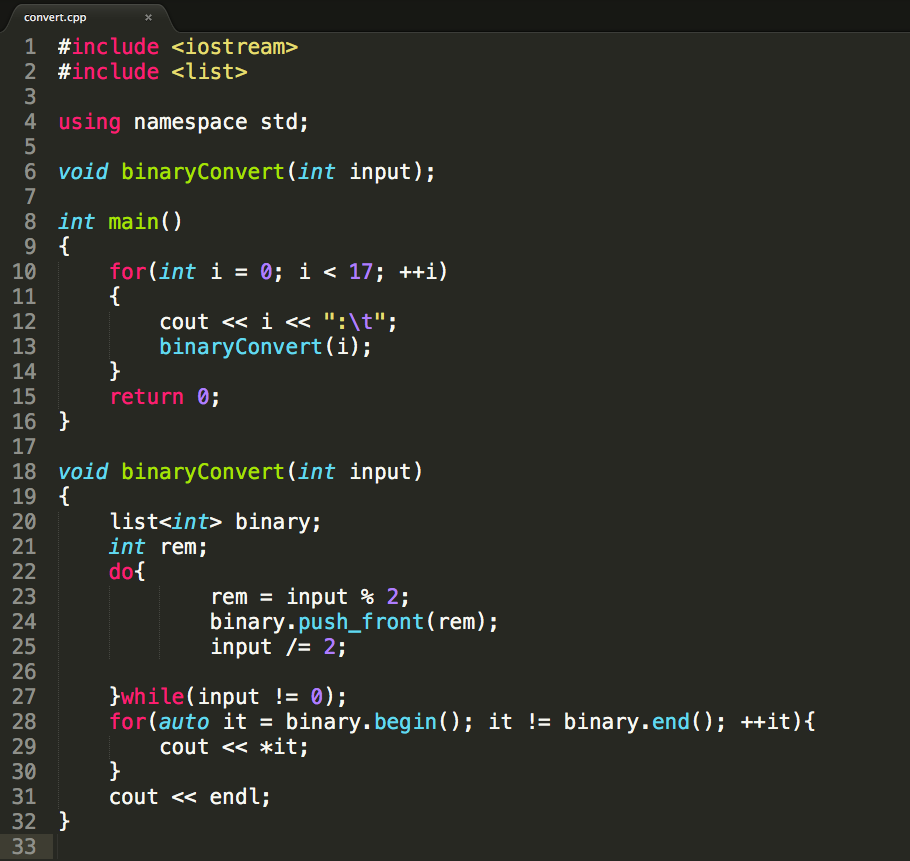Image resolution: width=910 pixels, height=861 pixels.
Task: Click line number 10 in the gutter
Action: coord(24,272)
